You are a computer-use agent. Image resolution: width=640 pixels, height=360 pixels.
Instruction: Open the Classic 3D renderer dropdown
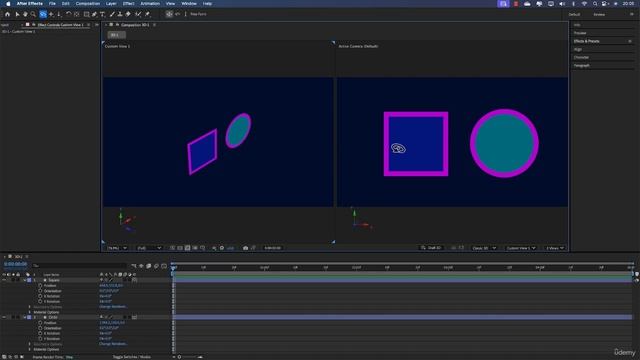click(x=484, y=248)
